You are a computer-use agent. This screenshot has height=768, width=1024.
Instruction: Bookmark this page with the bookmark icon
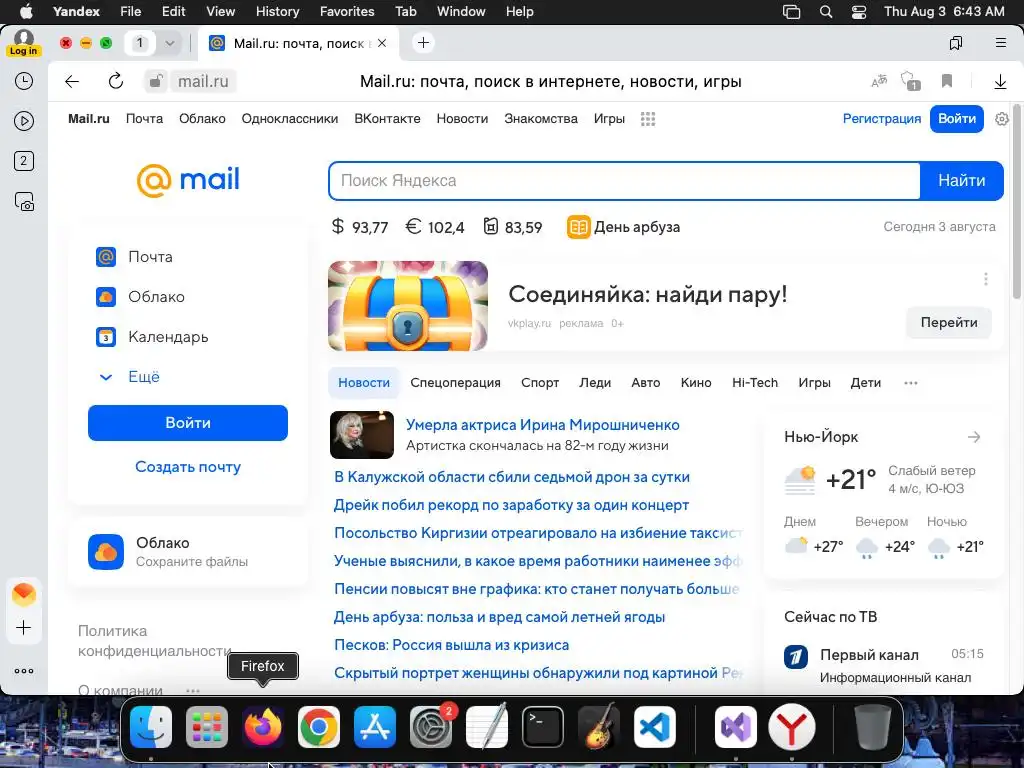[x=946, y=81]
